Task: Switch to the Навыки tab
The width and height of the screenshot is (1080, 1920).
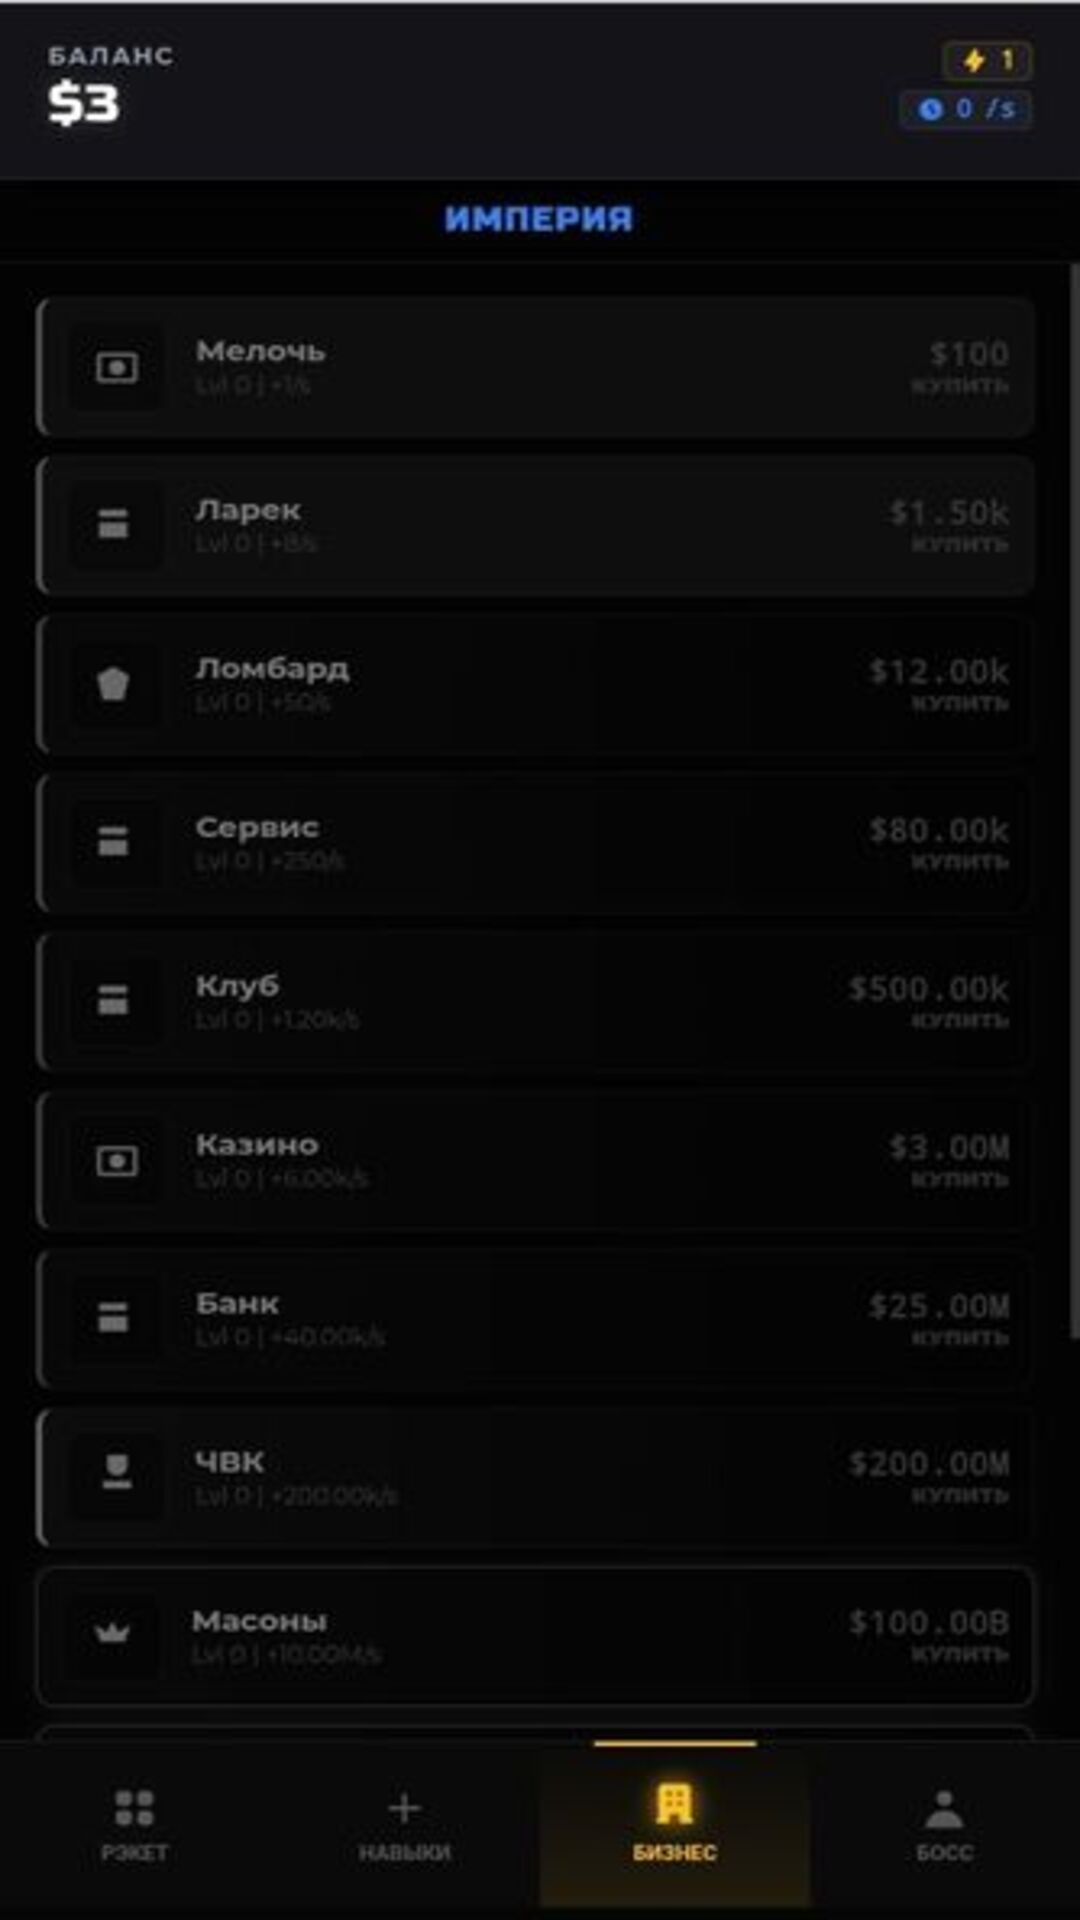Action: 404,1825
